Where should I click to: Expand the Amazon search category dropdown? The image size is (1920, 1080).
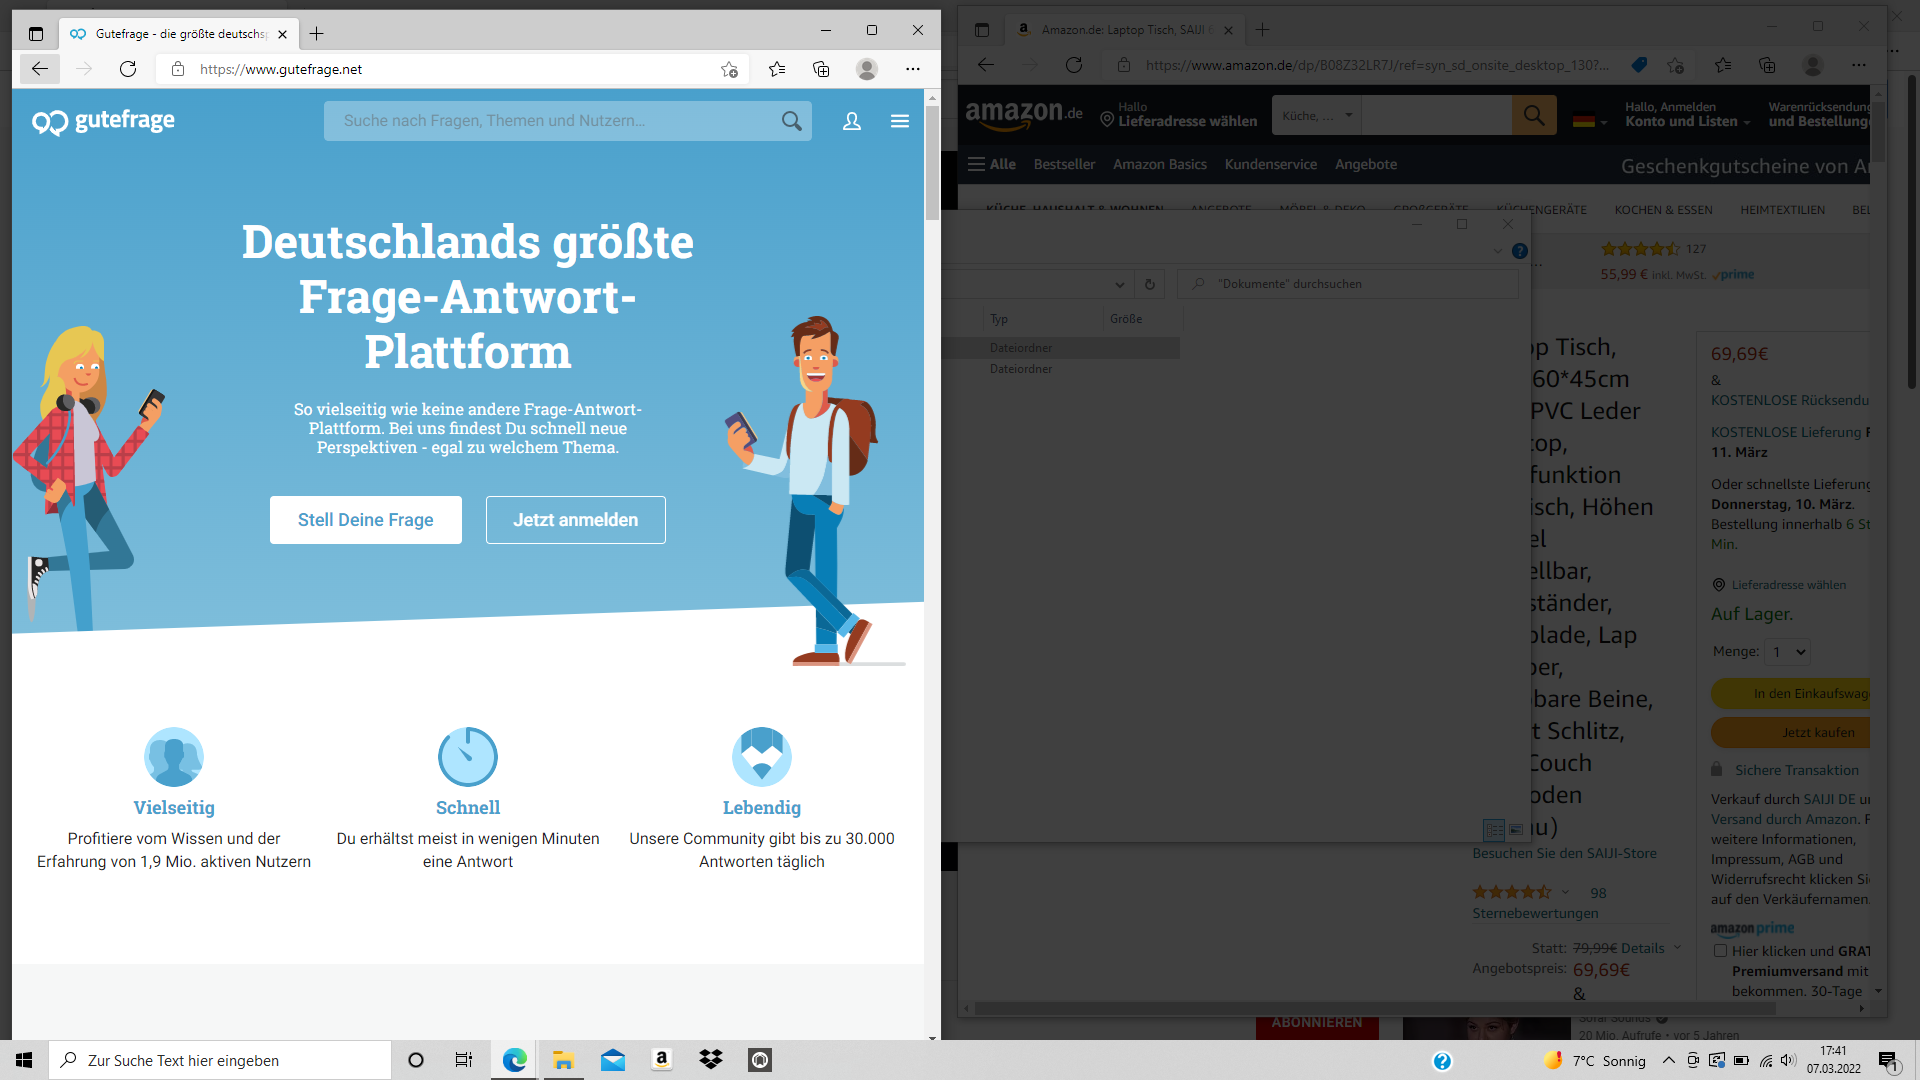pos(1316,116)
